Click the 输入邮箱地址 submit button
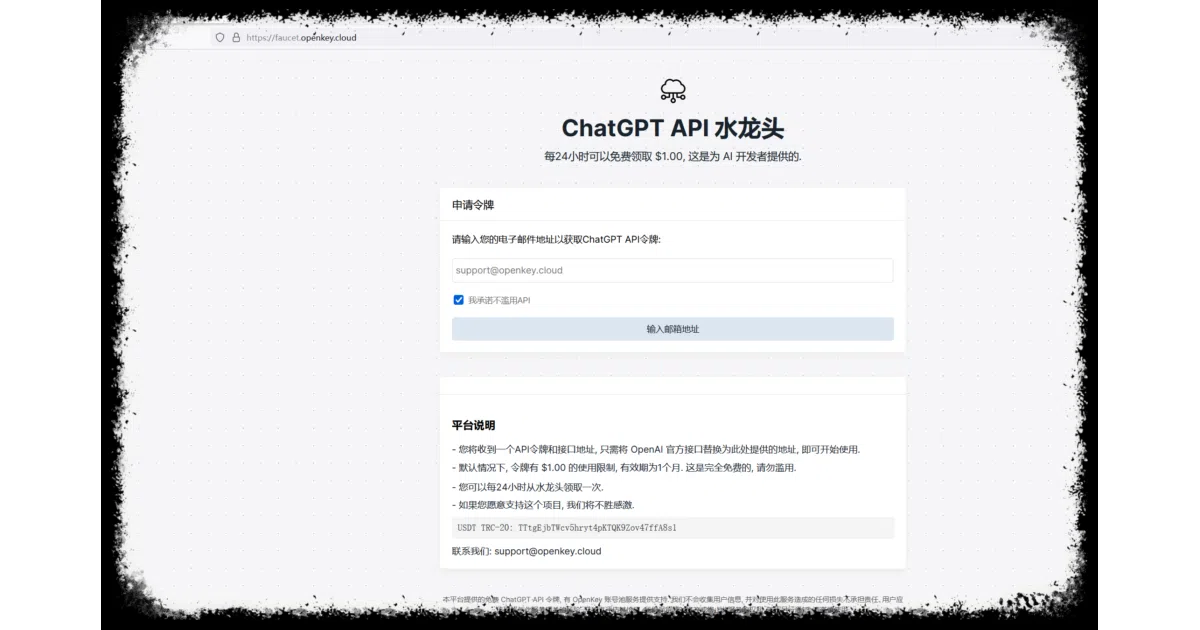This screenshot has width=1200, height=630. tap(672, 329)
